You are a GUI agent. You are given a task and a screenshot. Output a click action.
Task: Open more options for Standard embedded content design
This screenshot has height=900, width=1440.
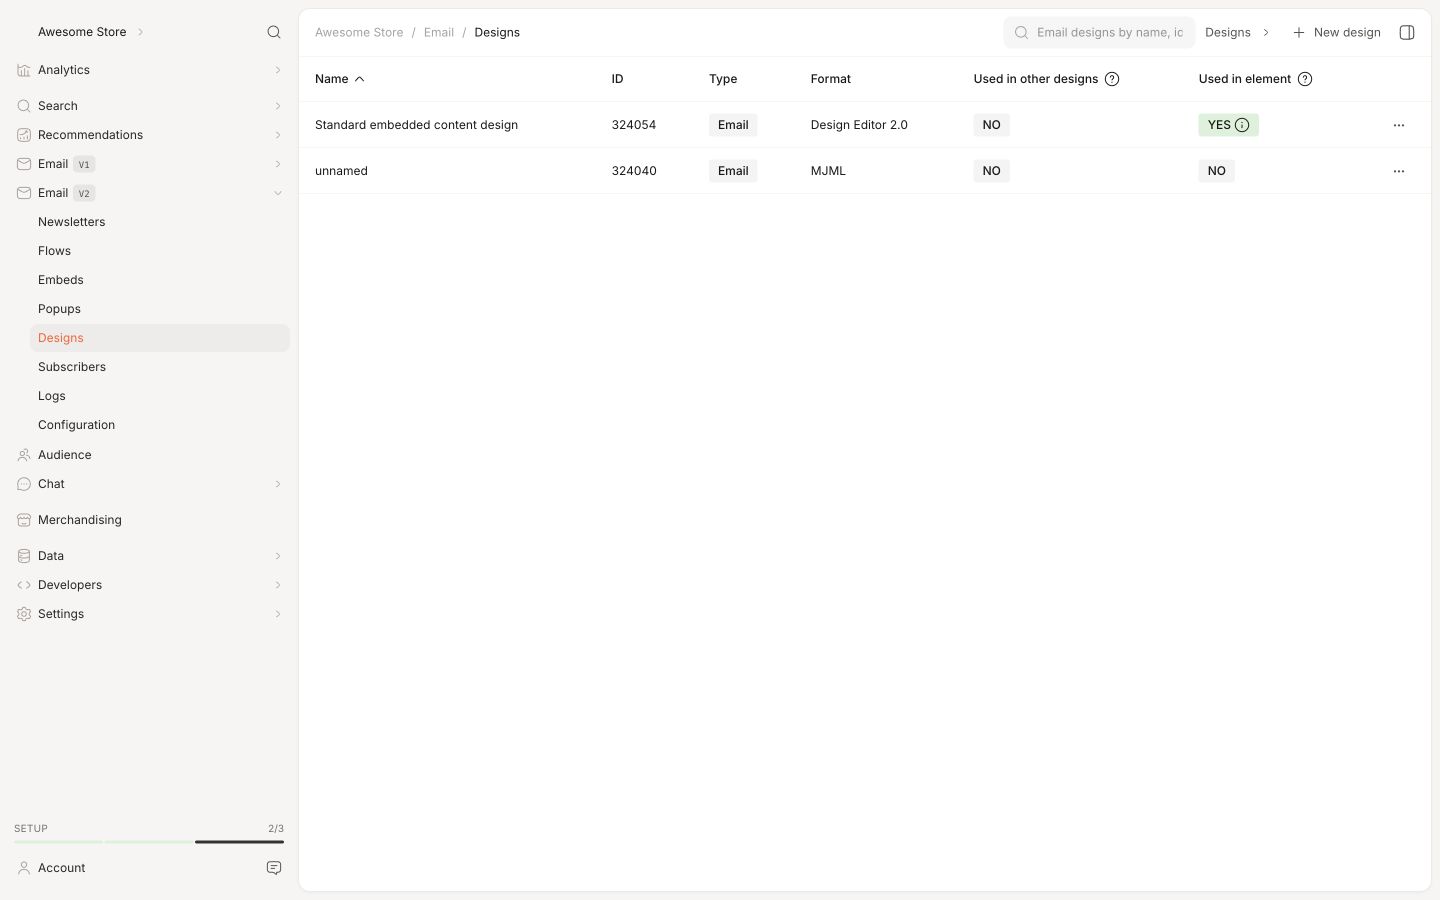tap(1399, 125)
